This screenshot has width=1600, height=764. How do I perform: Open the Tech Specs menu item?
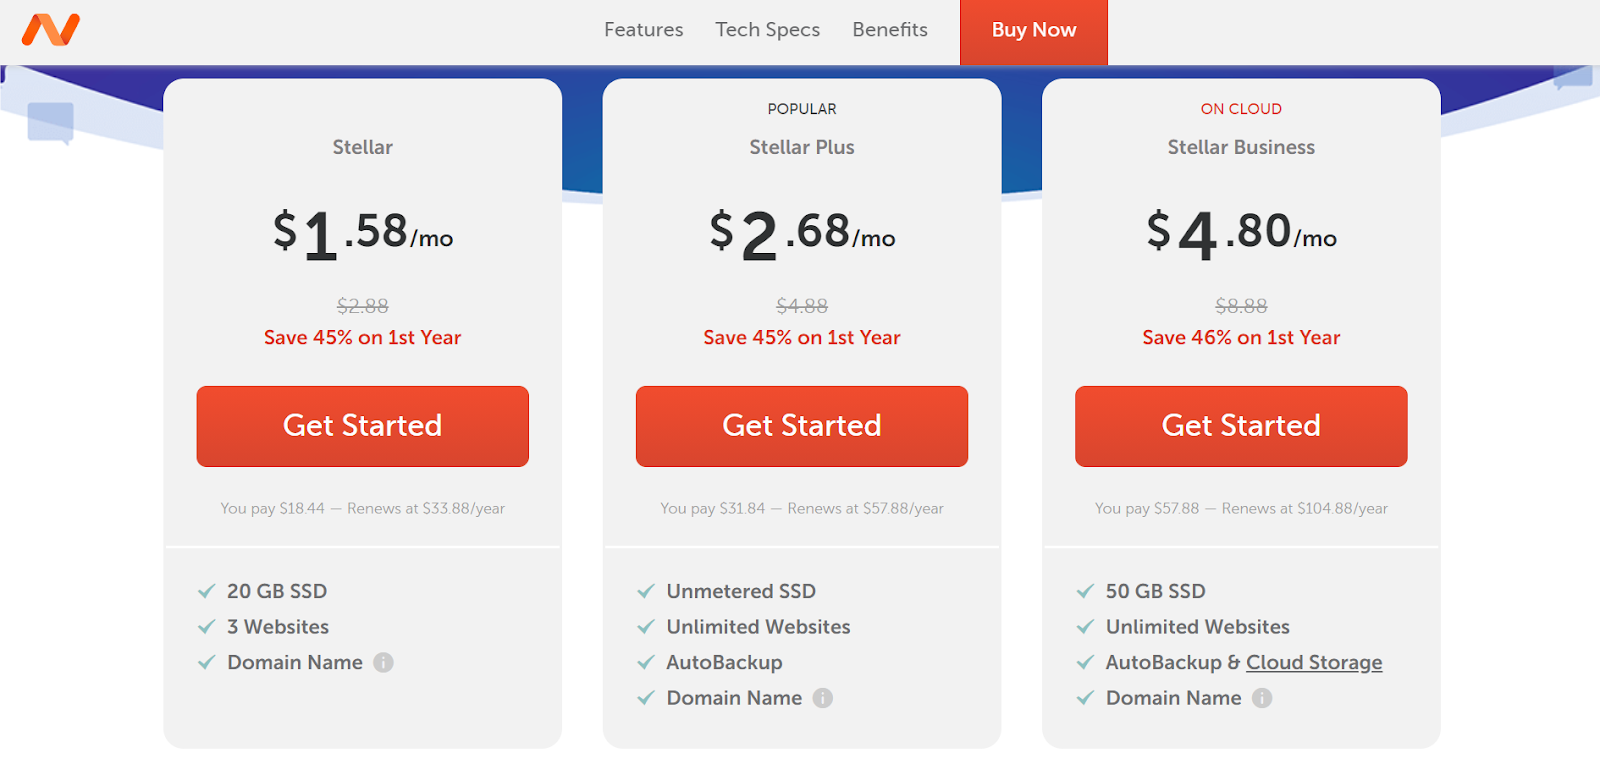pyautogui.click(x=768, y=30)
